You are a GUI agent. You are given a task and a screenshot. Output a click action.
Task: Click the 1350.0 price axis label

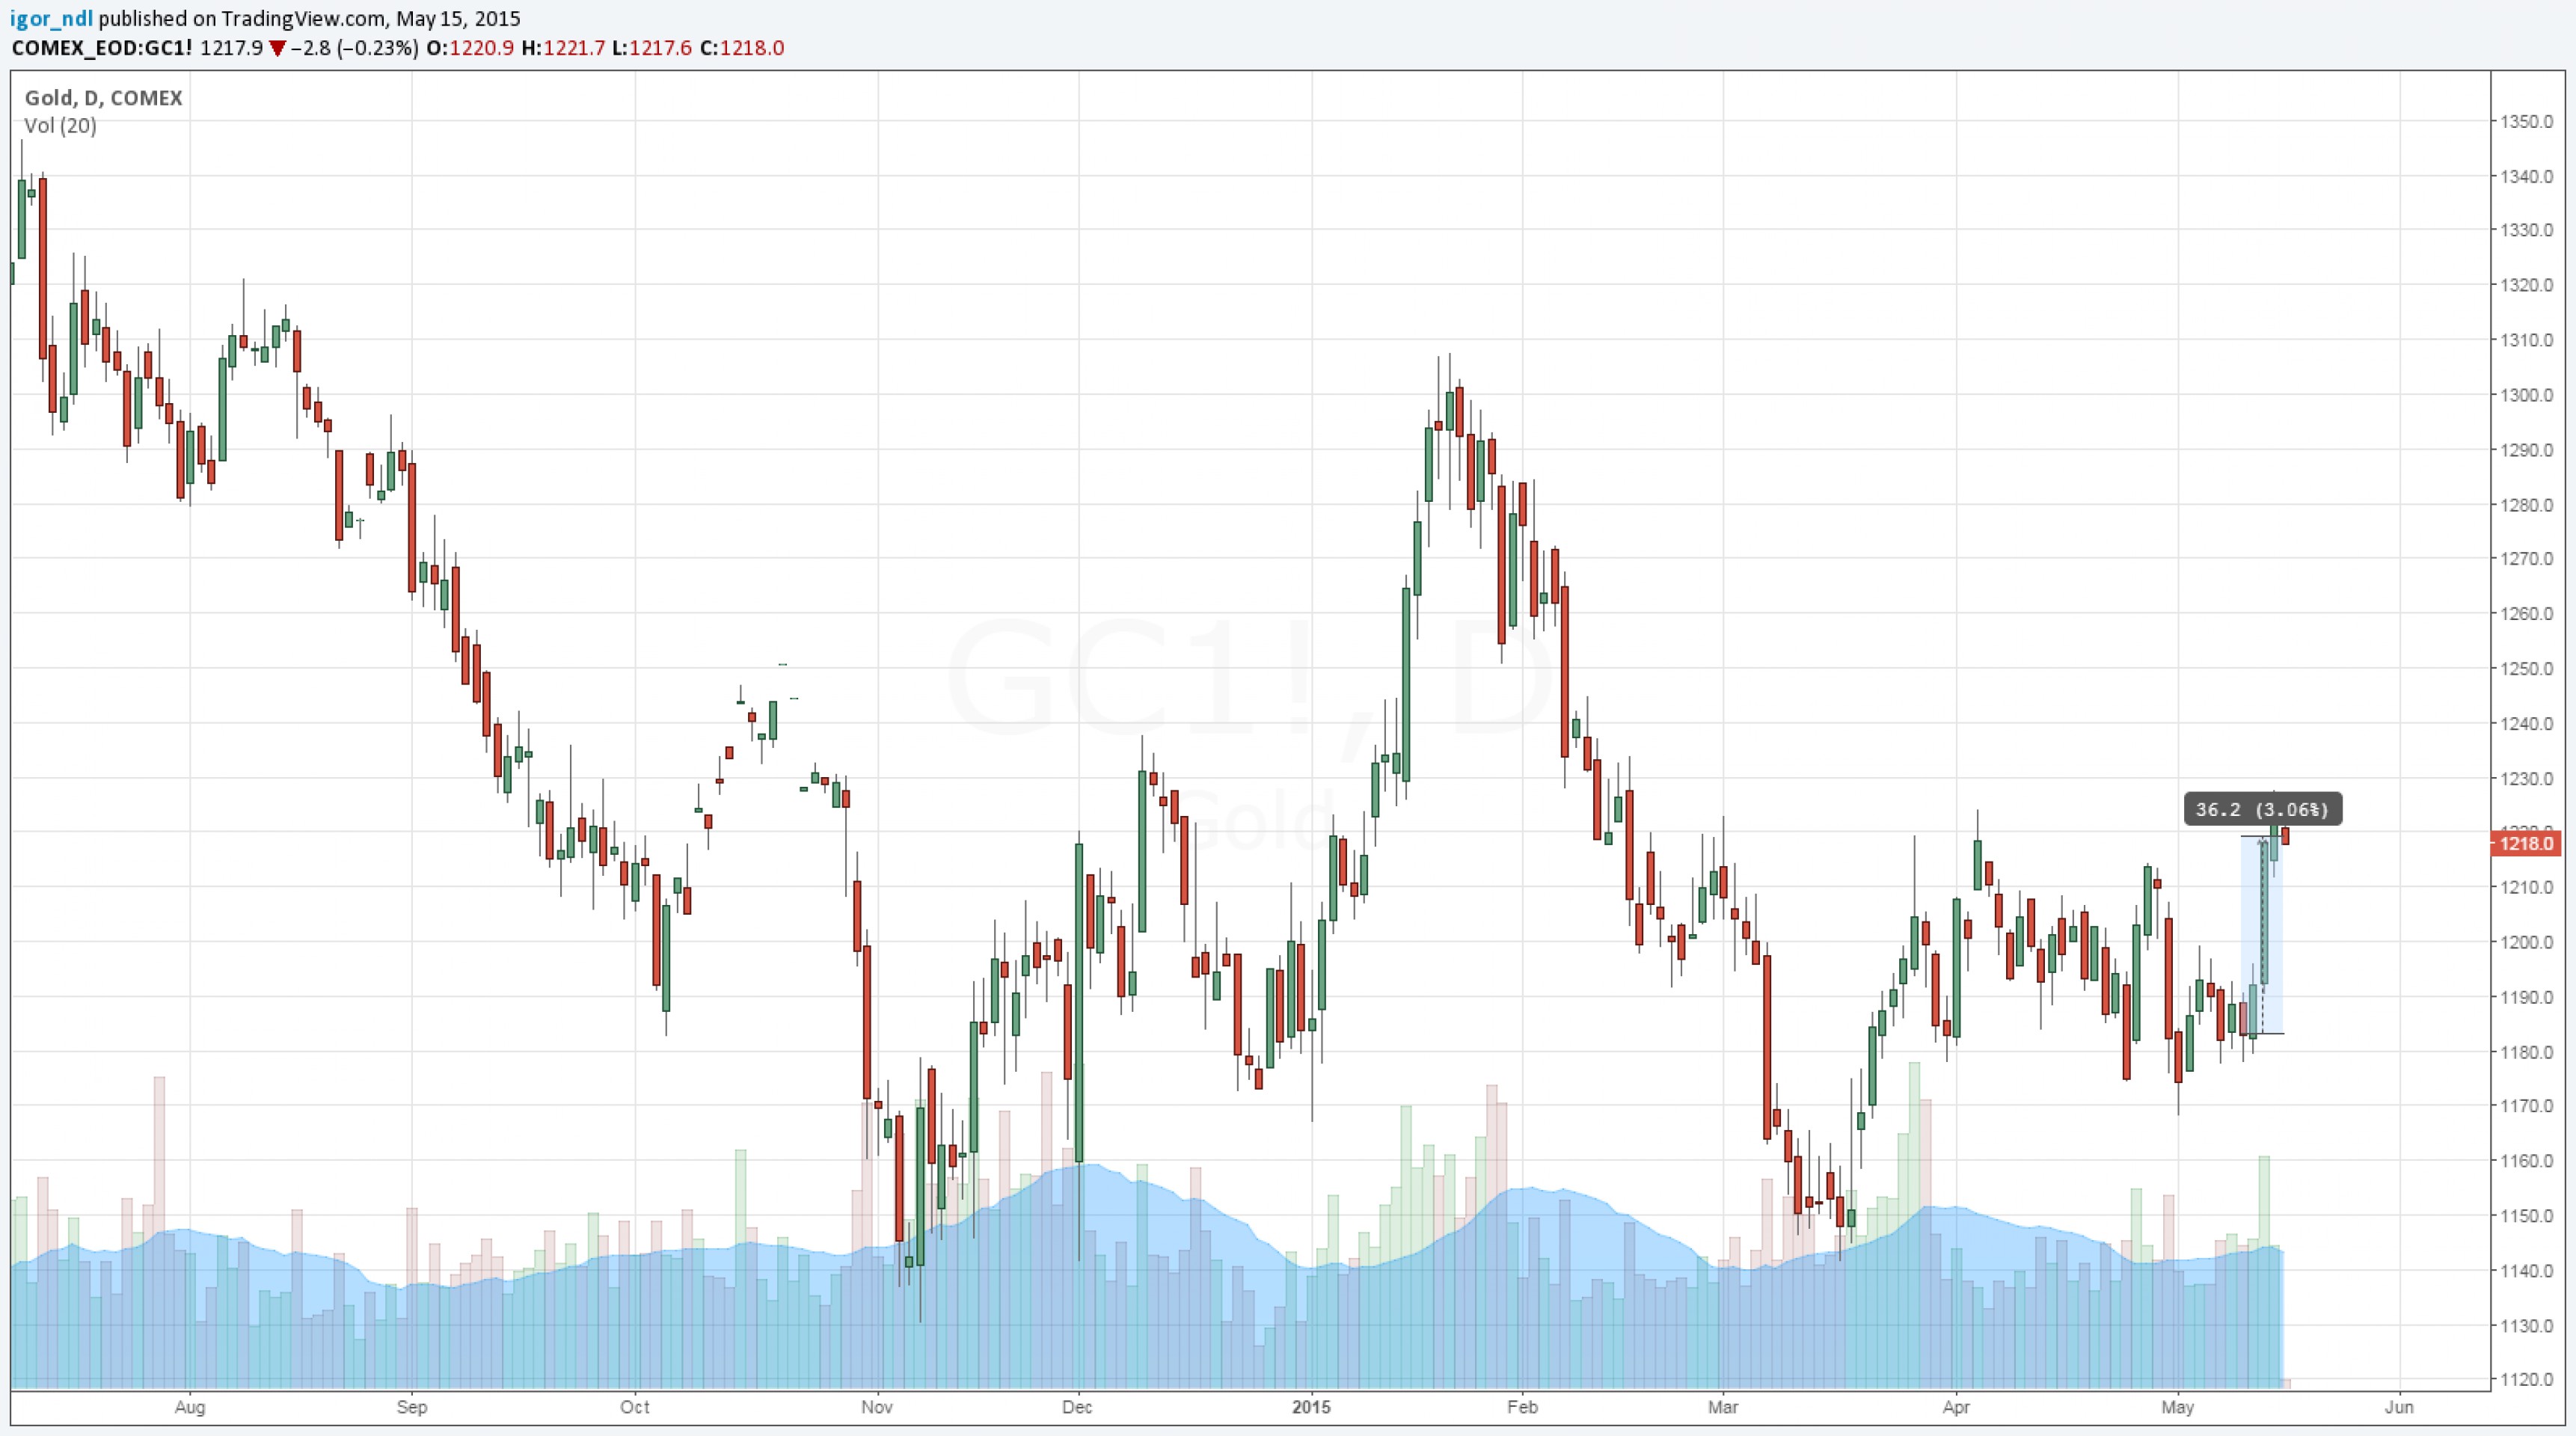[2526, 122]
